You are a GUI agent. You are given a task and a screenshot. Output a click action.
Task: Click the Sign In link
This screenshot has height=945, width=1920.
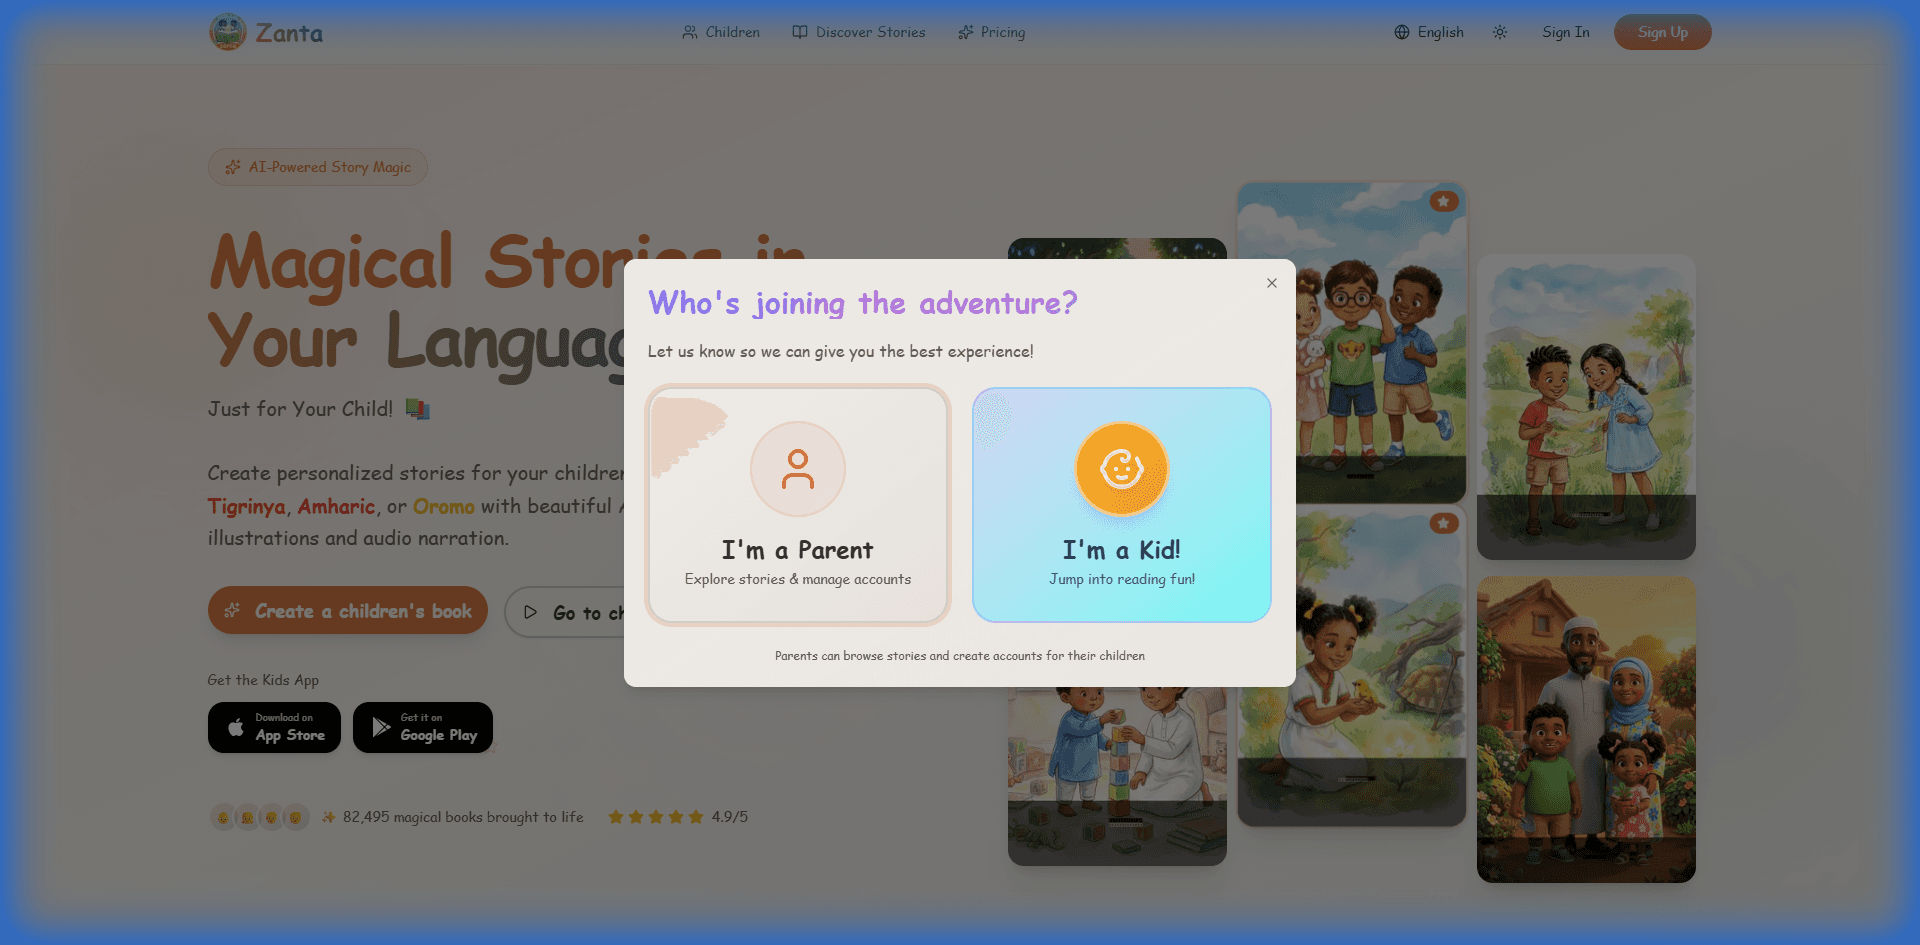pos(1566,32)
